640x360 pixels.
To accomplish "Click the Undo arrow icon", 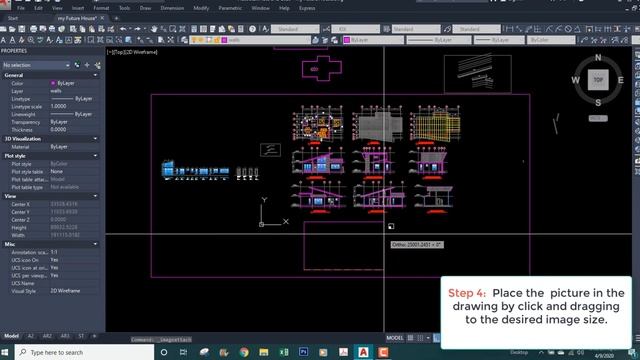I will pos(123,29).
